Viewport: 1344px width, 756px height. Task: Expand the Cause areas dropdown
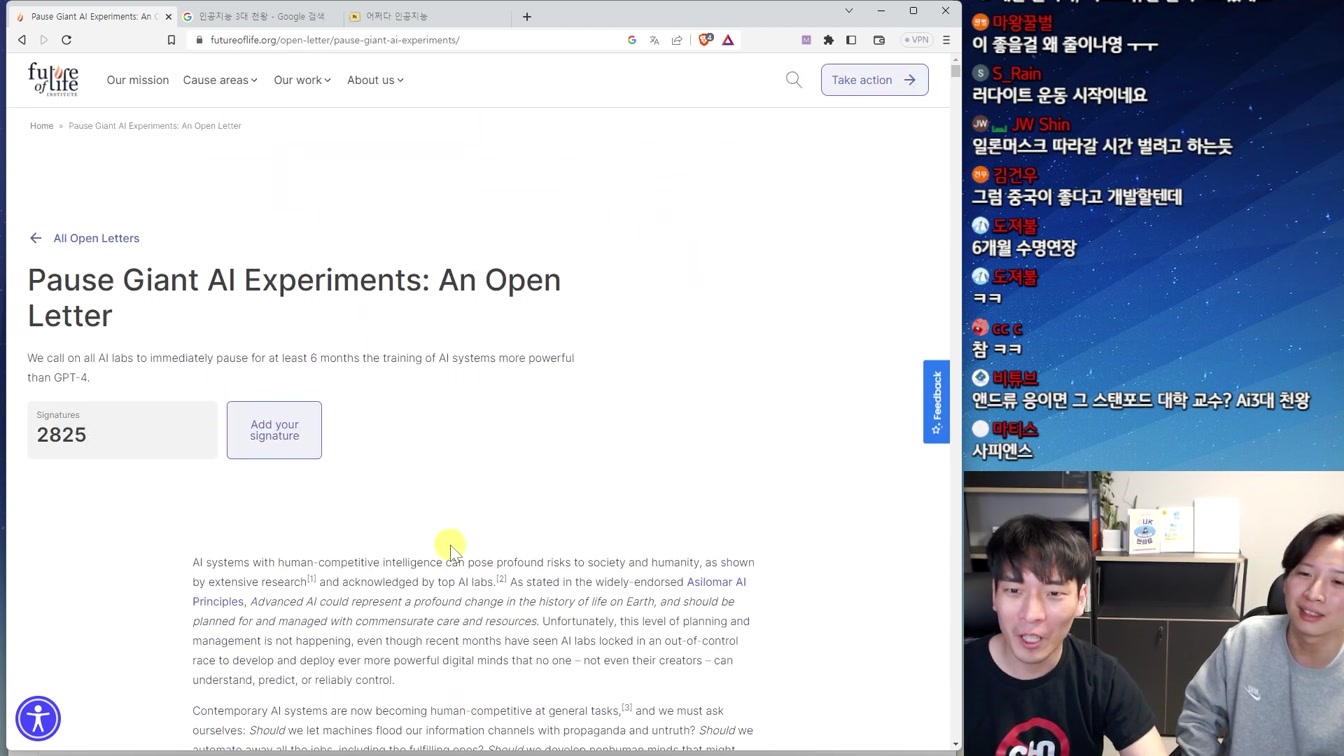[220, 80]
